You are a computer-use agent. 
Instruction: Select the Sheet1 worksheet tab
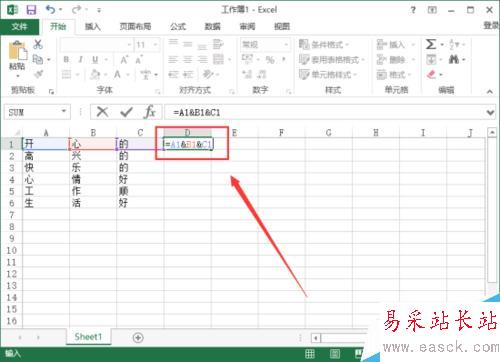pyautogui.click(x=88, y=337)
